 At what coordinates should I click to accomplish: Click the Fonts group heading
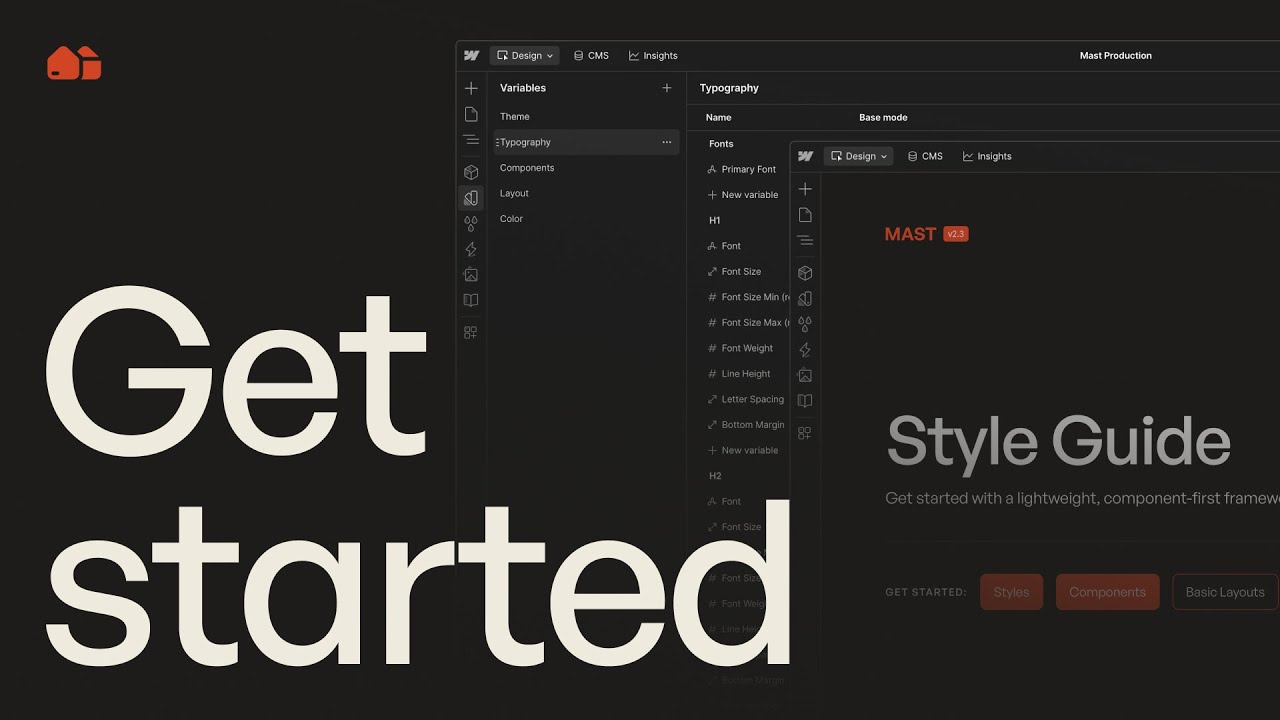[x=721, y=144]
